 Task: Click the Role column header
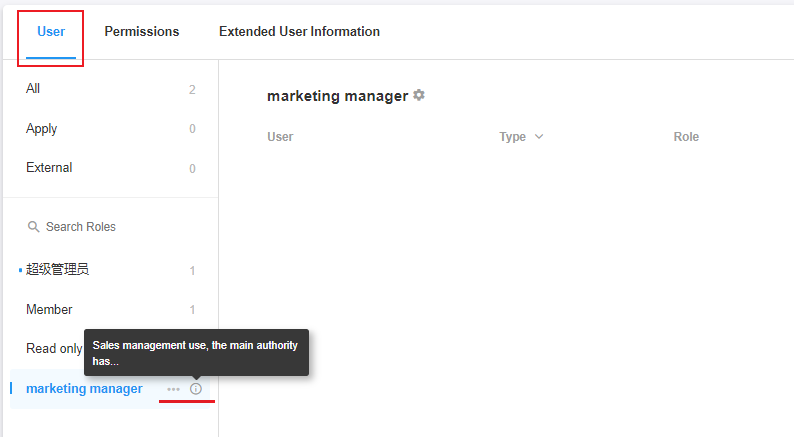tap(686, 137)
